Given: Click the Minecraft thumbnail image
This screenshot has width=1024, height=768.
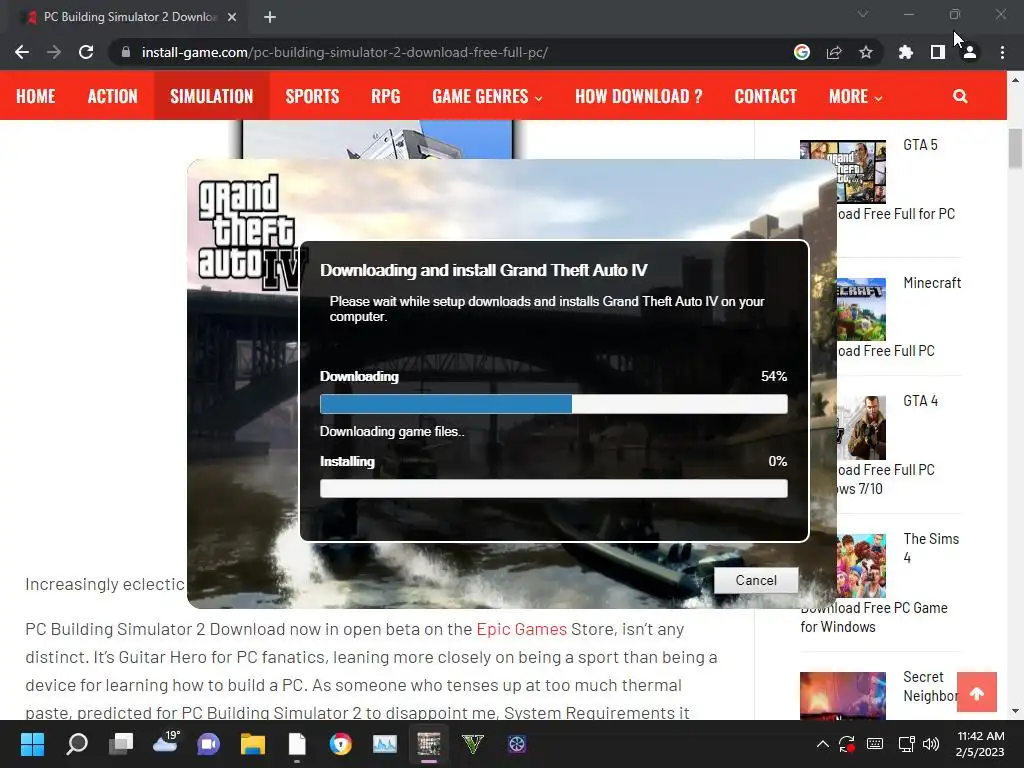Looking at the screenshot, I should [861, 310].
